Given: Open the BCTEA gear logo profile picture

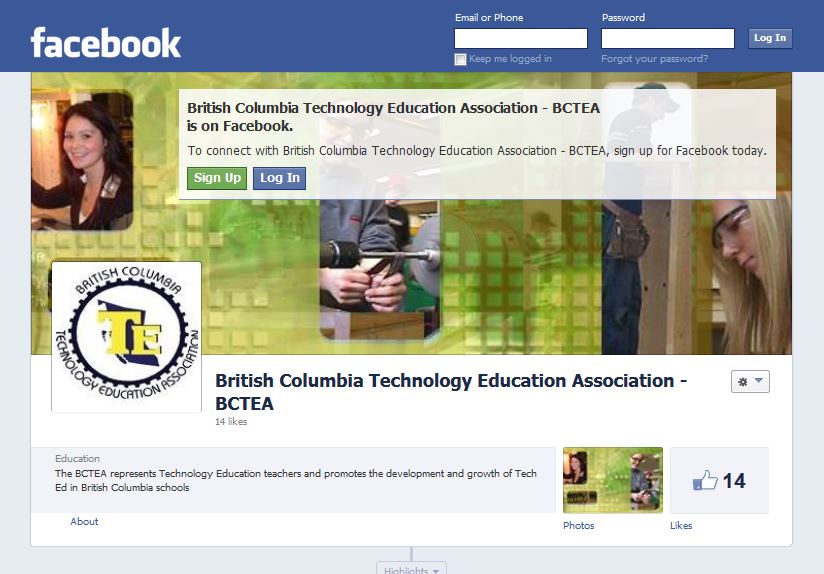Looking at the screenshot, I should click(x=126, y=337).
